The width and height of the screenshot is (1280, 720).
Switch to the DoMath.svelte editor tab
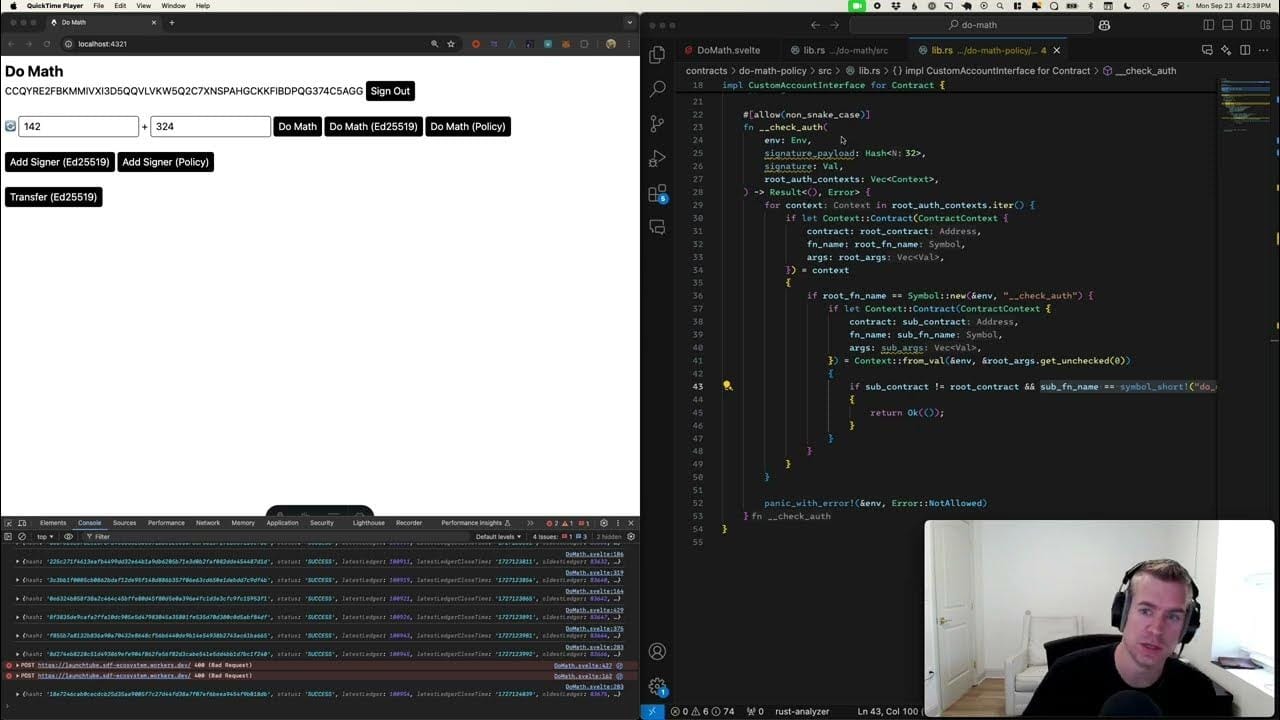pos(728,50)
